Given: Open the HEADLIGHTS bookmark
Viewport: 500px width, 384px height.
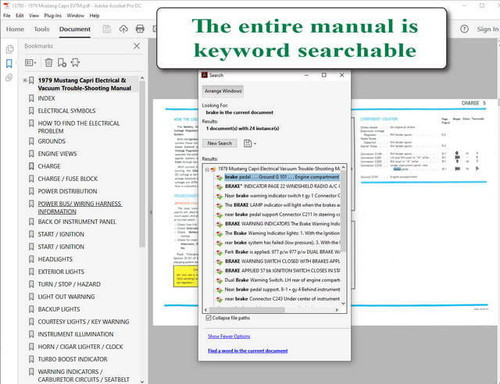Looking at the screenshot, I should (x=55, y=259).
